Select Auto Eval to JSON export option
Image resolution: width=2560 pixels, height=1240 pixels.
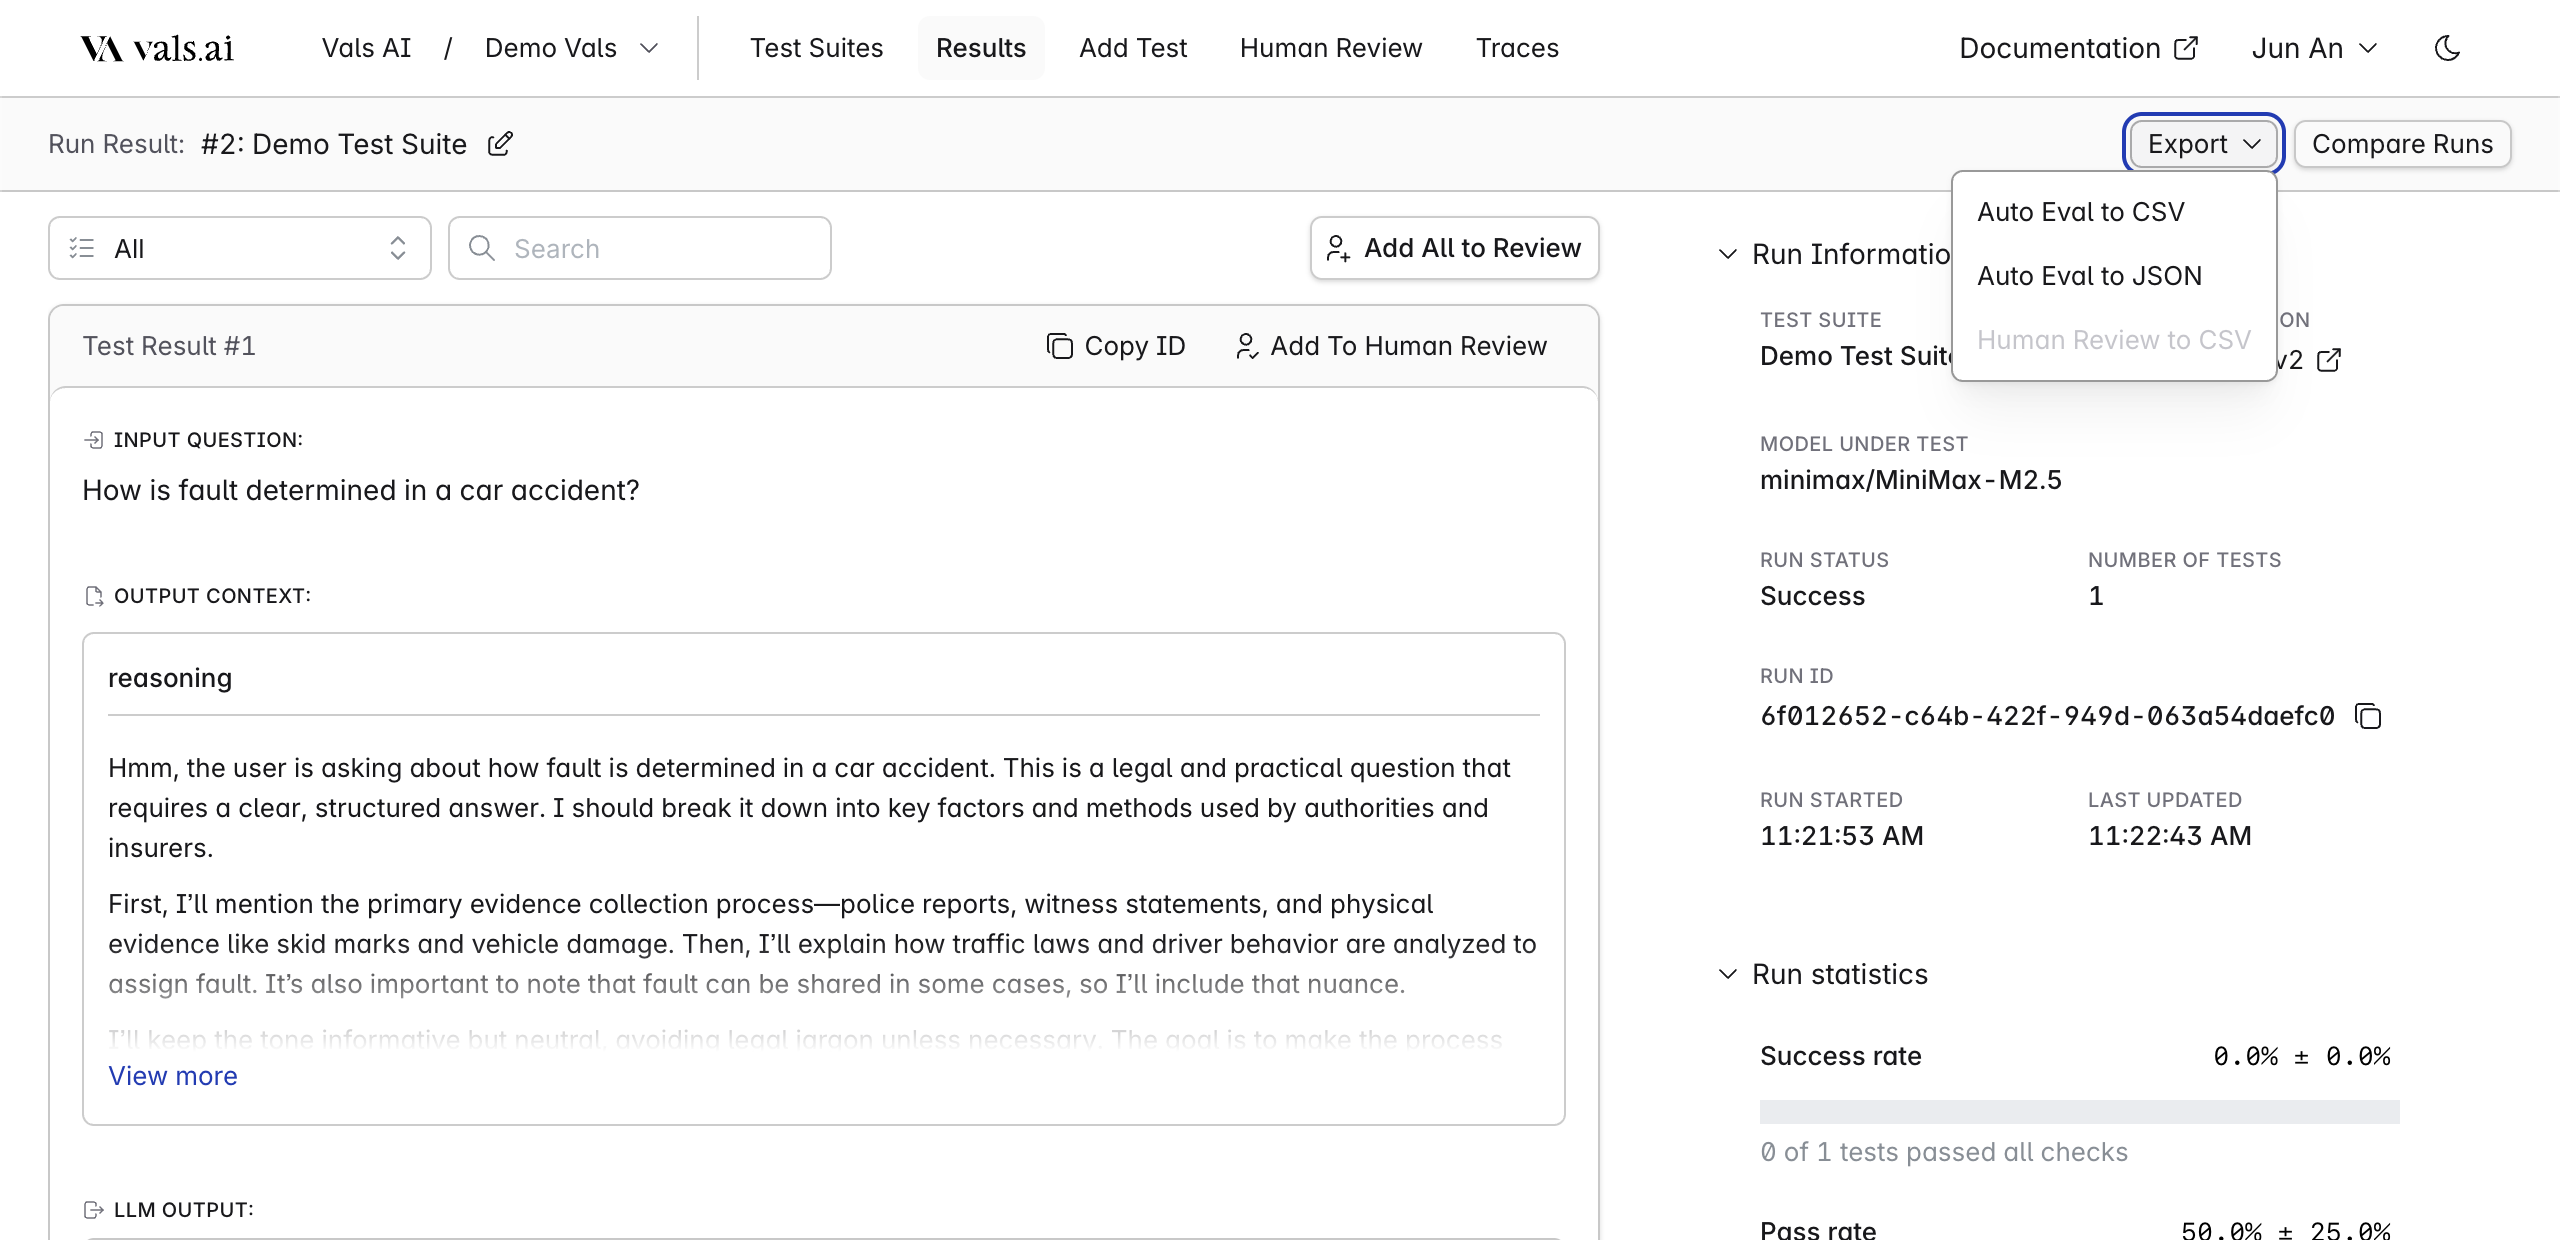2089,275
